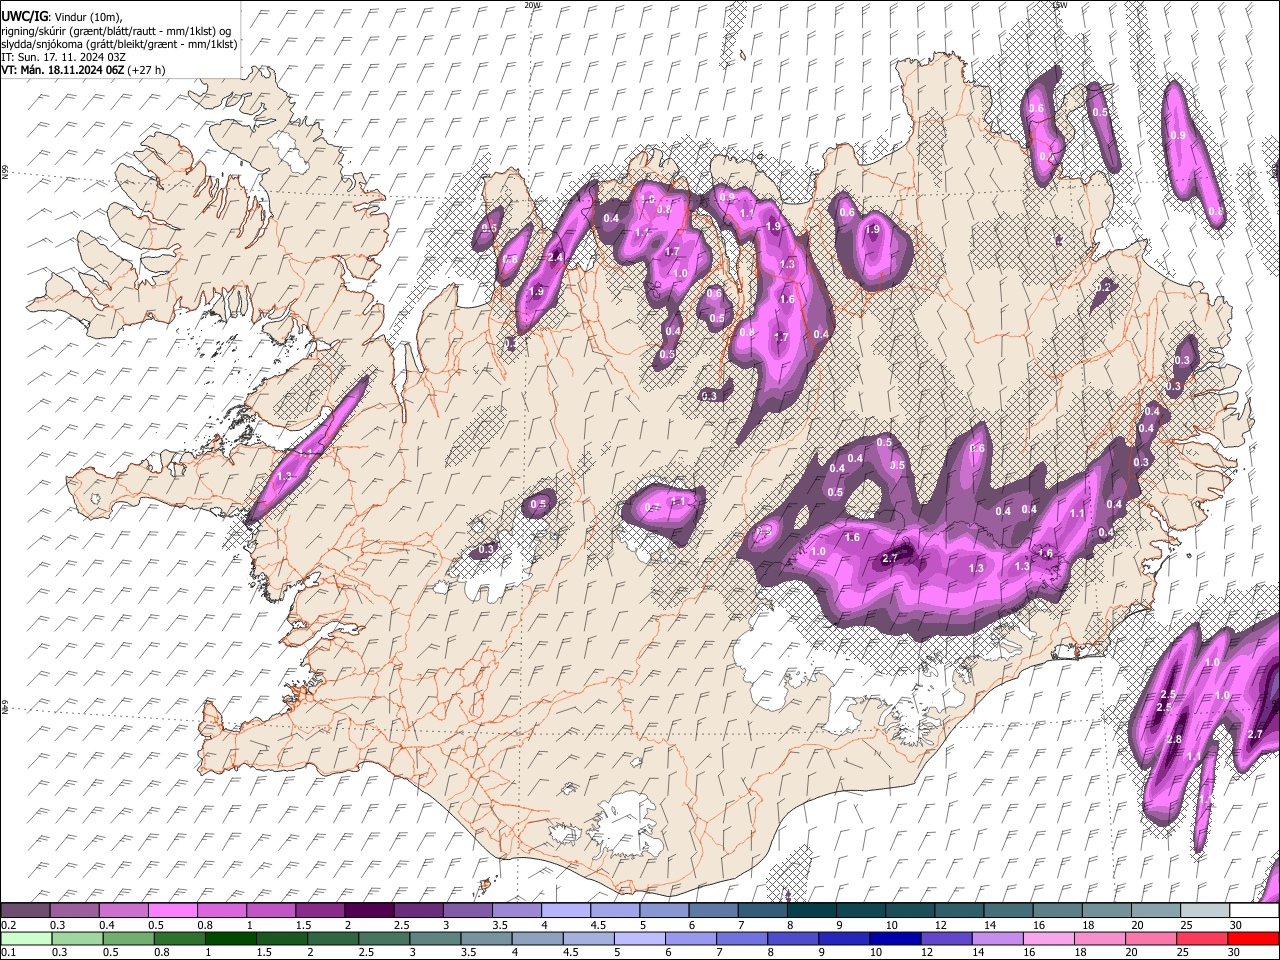Click the snow scale 12 teal swatch
The width and height of the screenshot is (1280, 960).
point(959,911)
